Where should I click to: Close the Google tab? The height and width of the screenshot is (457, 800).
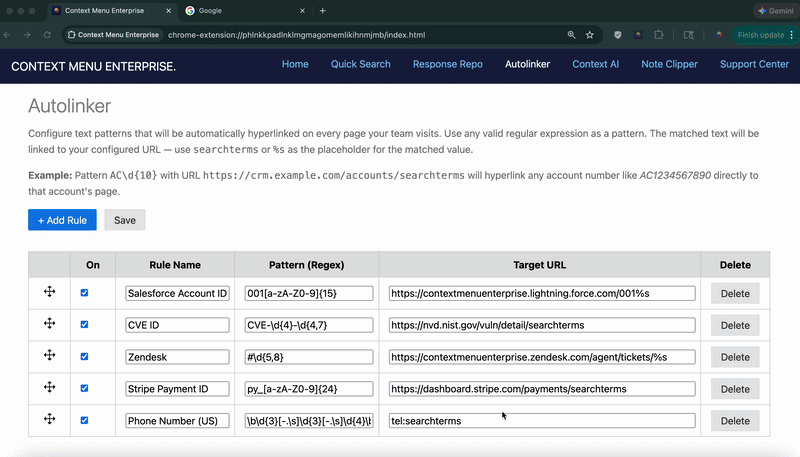(302, 11)
